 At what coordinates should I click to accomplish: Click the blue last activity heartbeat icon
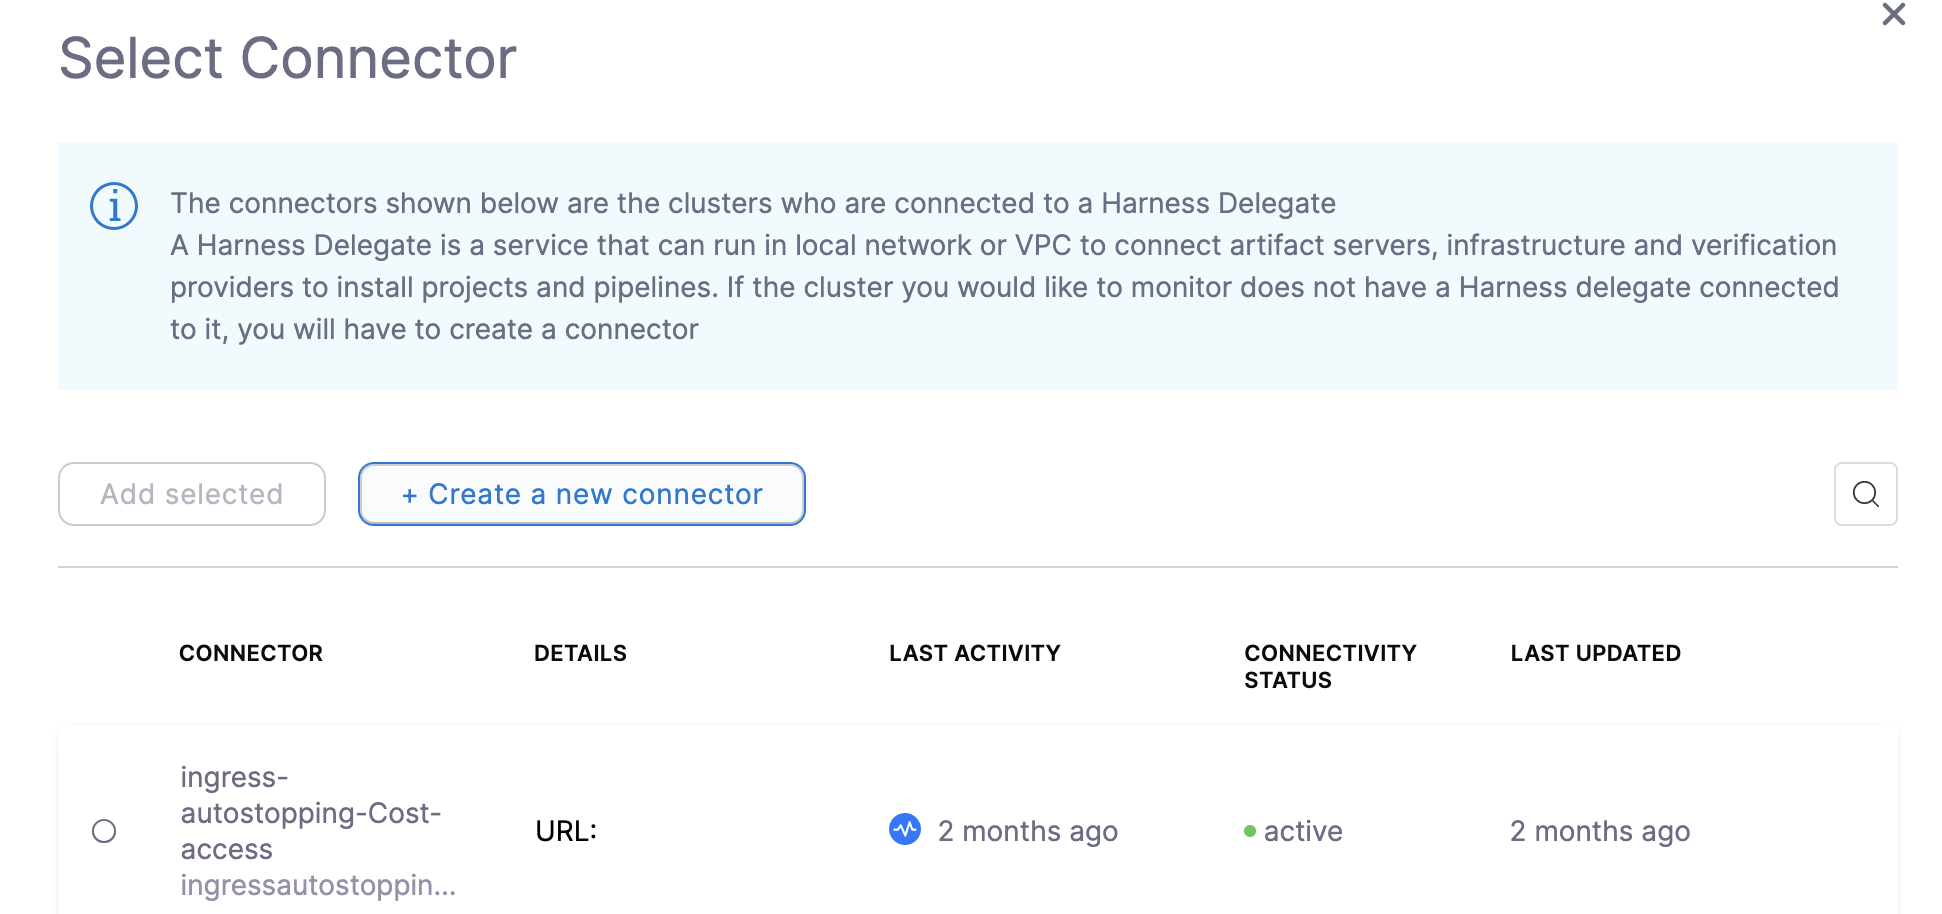coord(905,829)
